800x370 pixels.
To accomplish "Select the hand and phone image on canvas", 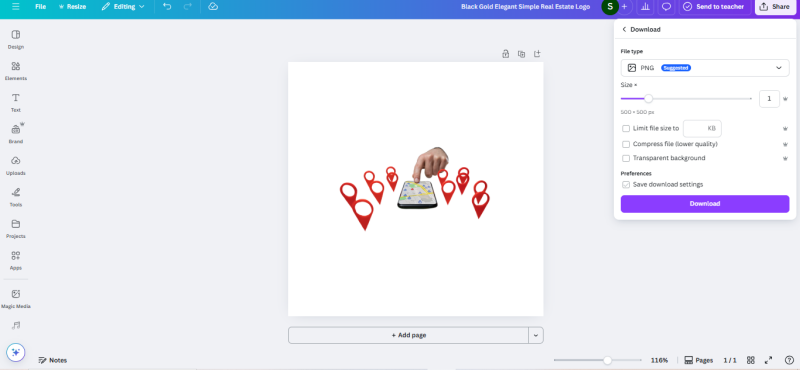I will coord(419,178).
